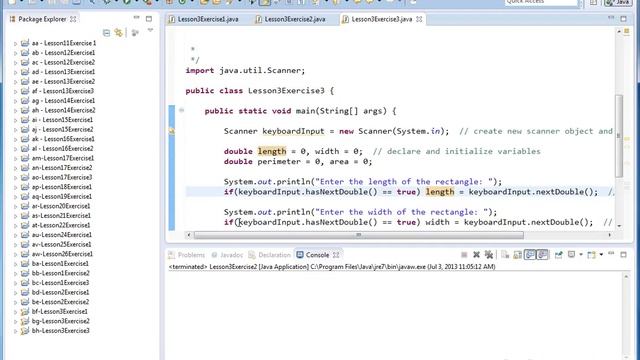Minimize the editor area
This screenshot has height=360, width=640.
coord(611,18)
